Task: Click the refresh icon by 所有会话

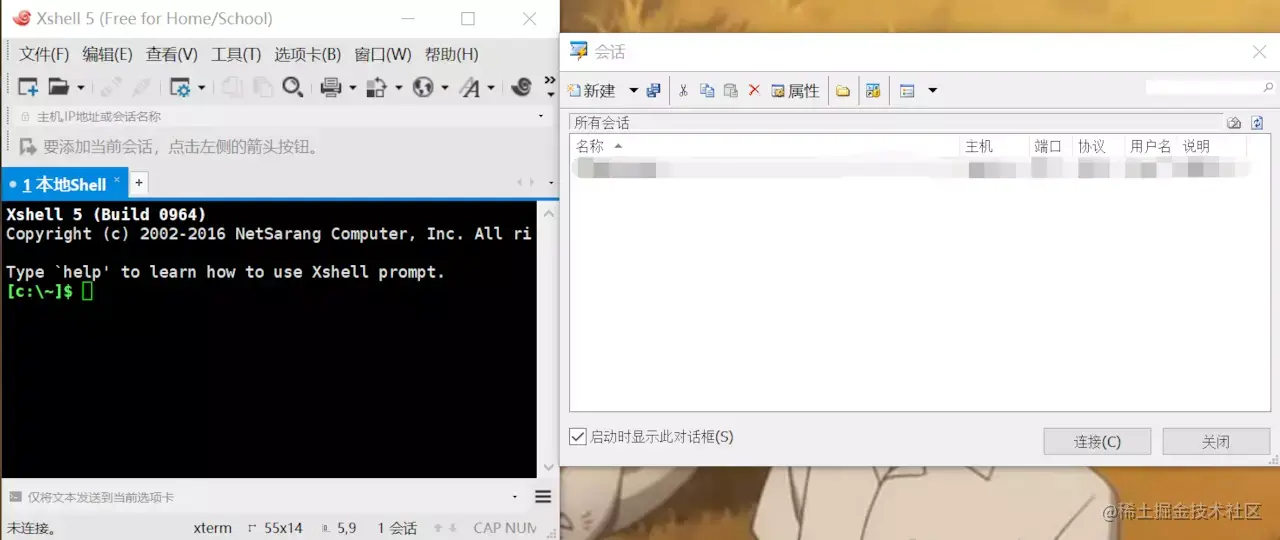Action: tap(1257, 122)
